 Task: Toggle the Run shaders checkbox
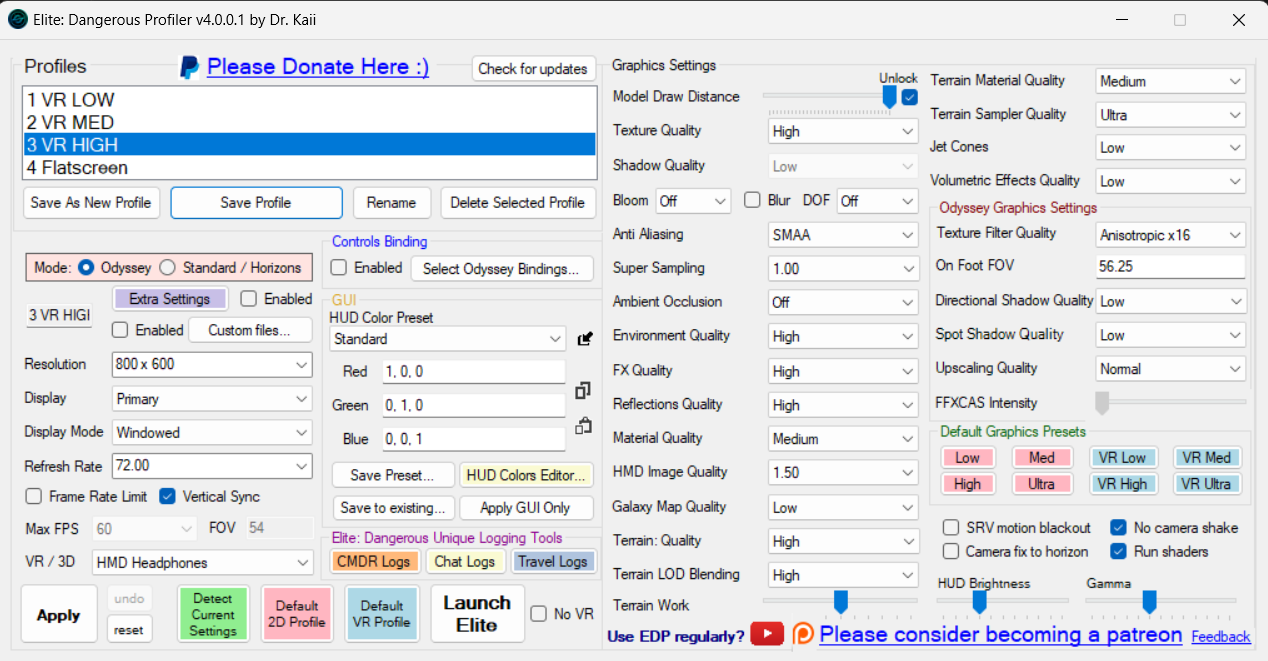tap(1118, 551)
